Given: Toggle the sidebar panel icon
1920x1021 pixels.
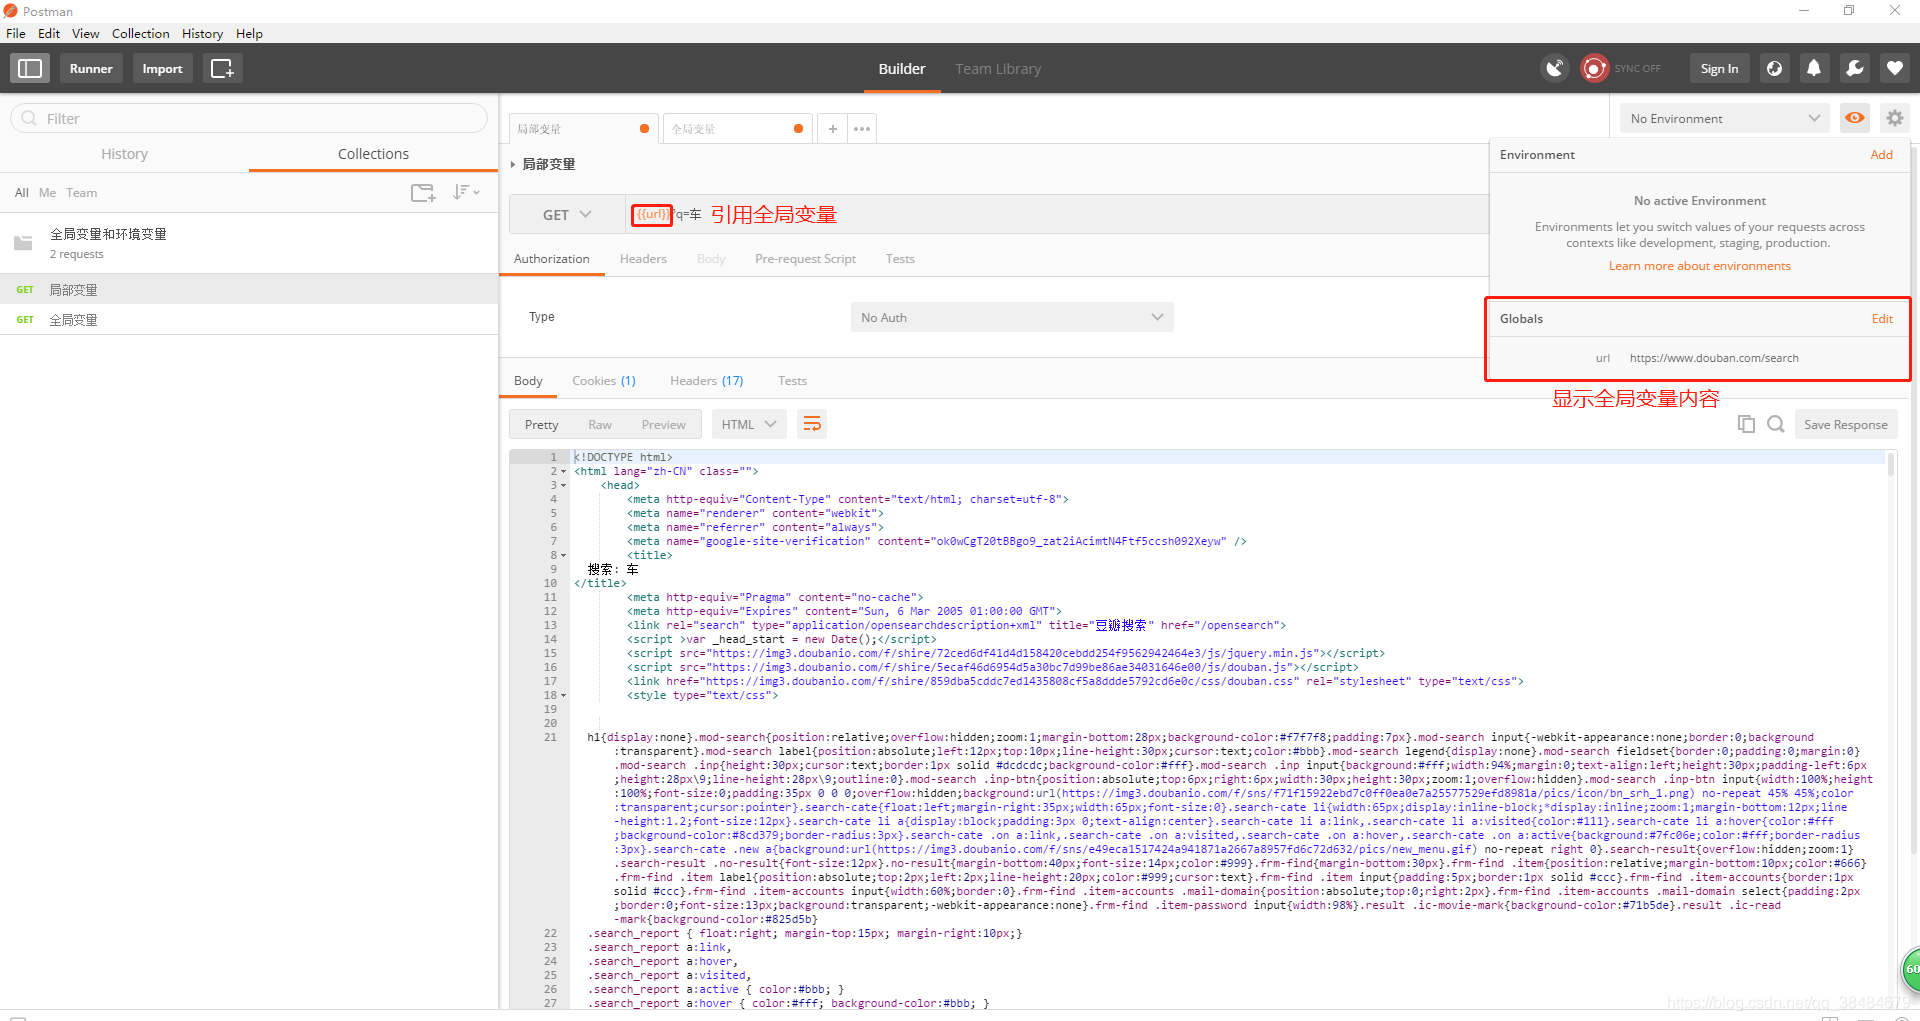Looking at the screenshot, I should click(30, 68).
